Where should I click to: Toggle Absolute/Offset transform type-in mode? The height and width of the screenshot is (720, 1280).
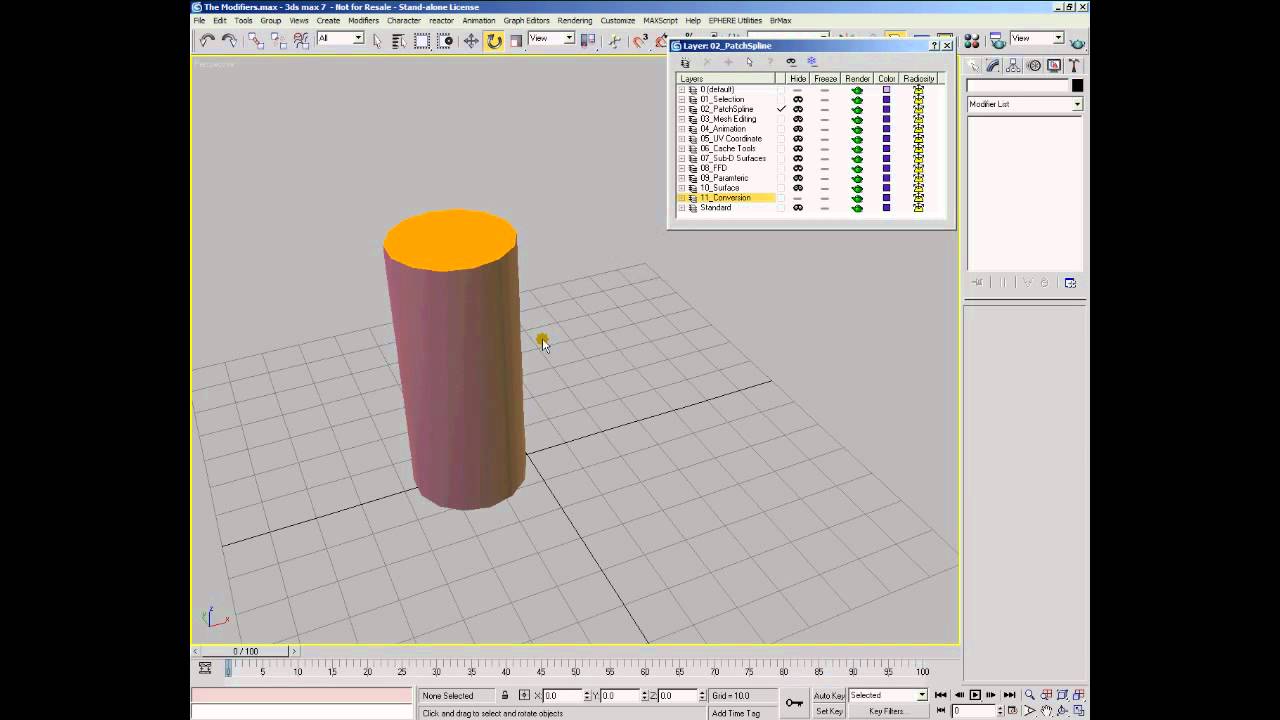(525, 695)
